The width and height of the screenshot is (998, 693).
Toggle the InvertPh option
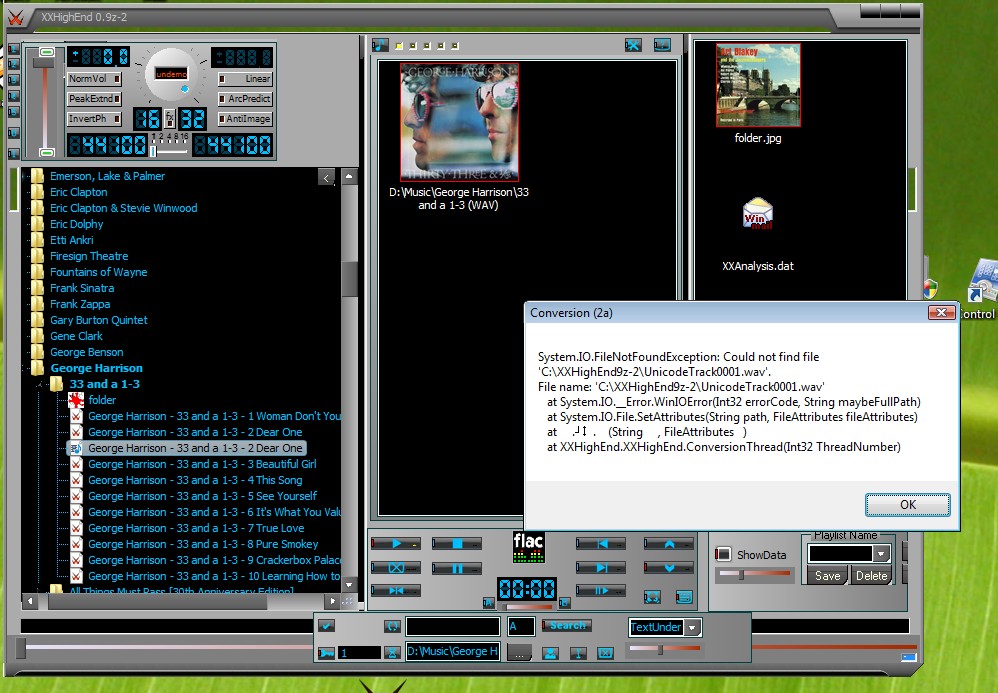click(95, 118)
